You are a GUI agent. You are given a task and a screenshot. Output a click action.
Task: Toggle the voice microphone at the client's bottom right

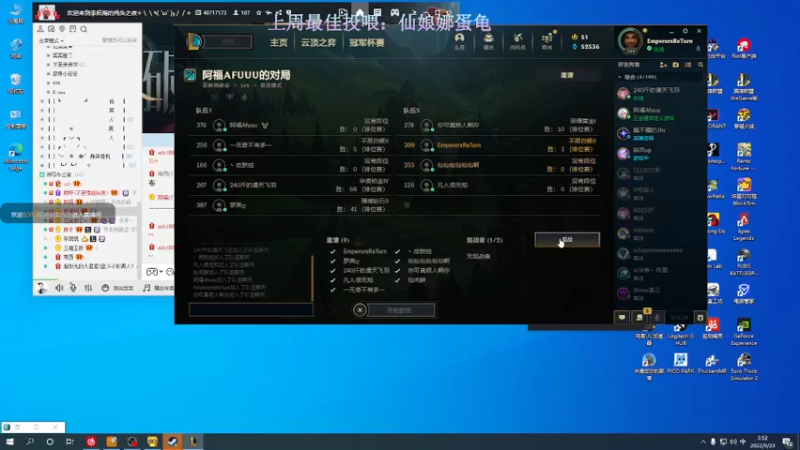point(657,317)
